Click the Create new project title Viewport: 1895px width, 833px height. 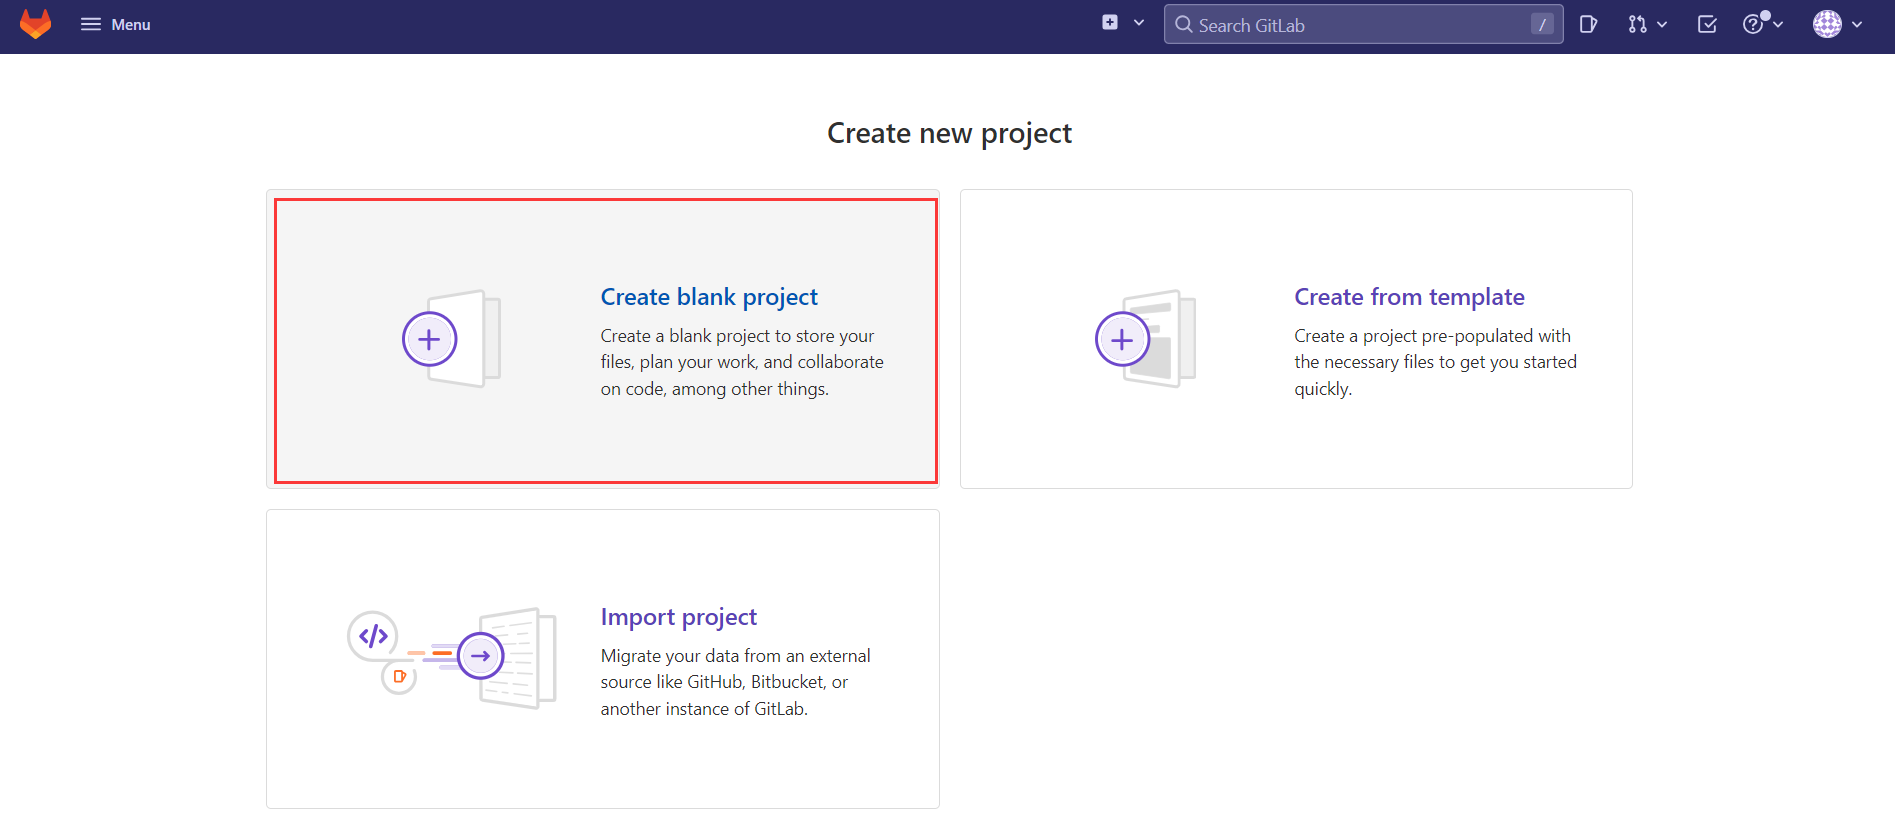(949, 133)
